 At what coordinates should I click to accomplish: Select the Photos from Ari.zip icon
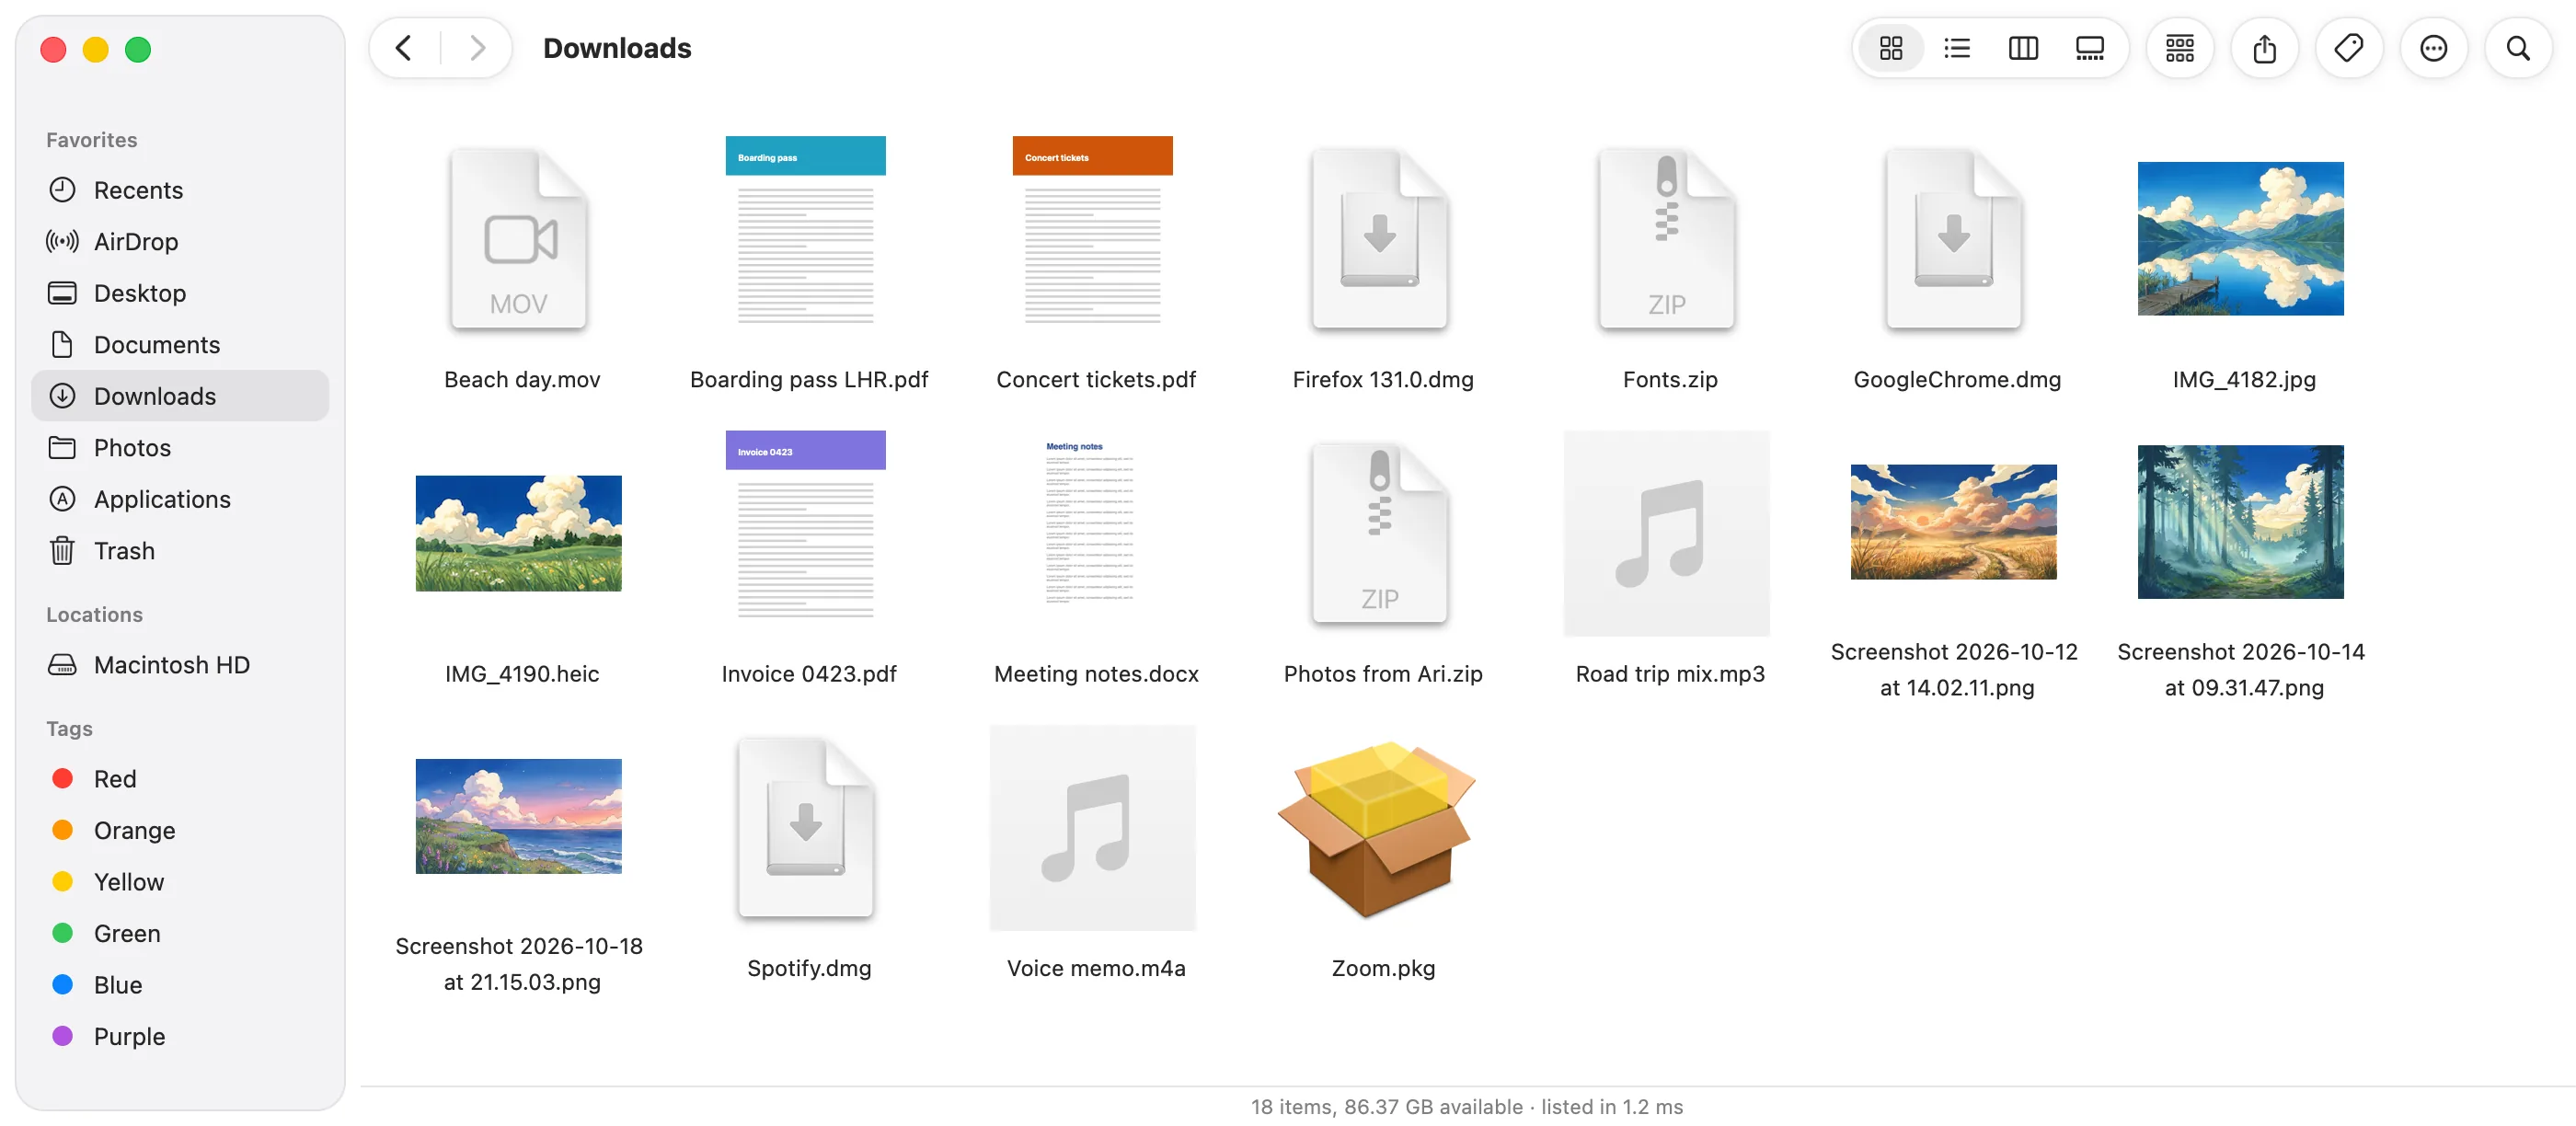[1379, 533]
